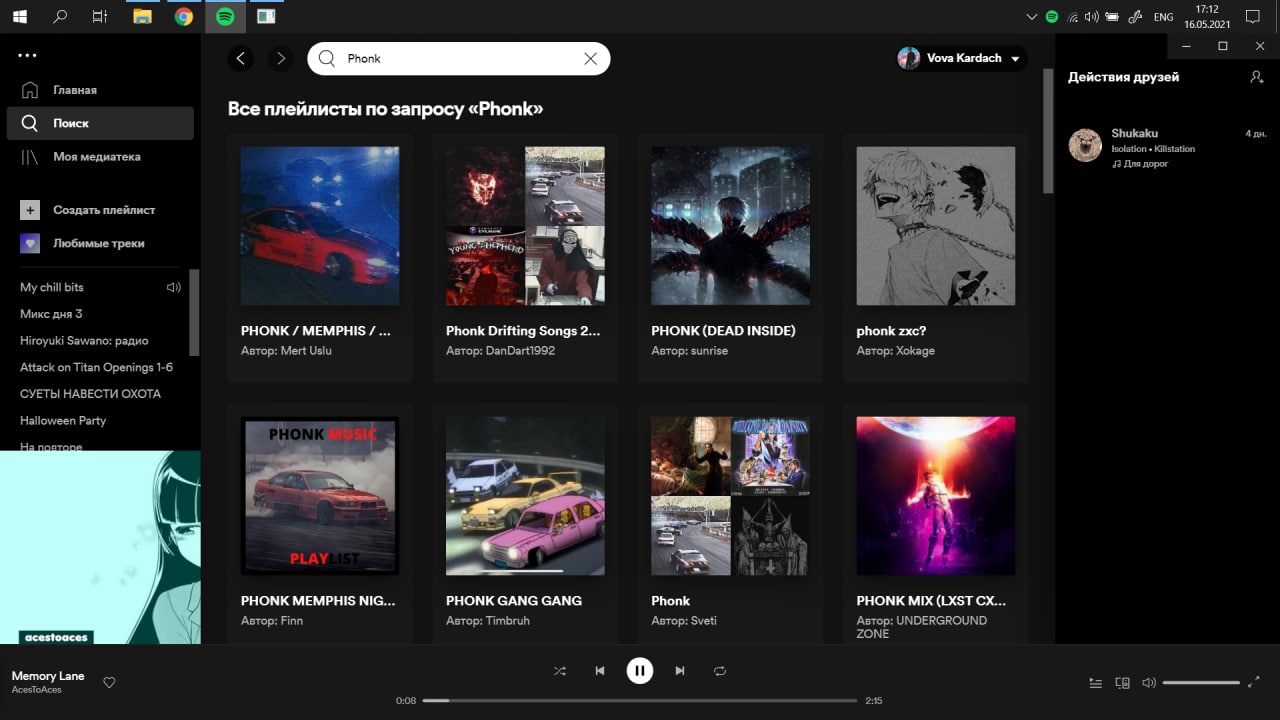Open Attack on Titan Openings 1-6
1280x720 pixels.
tap(96, 367)
